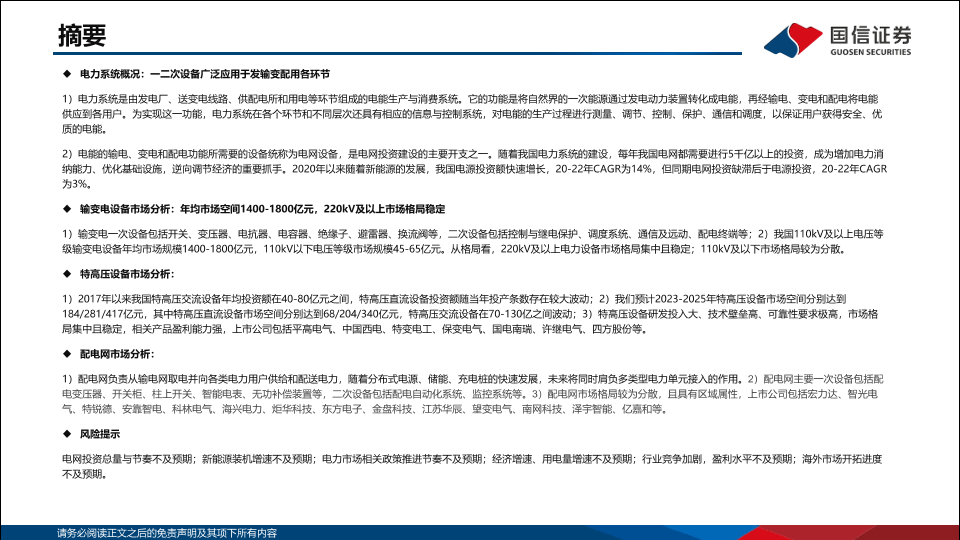Image resolution: width=960 pixels, height=540 pixels.
Task: Click the paragraph starting 1）电力系统是由发电厂
Action: (x=470, y=114)
